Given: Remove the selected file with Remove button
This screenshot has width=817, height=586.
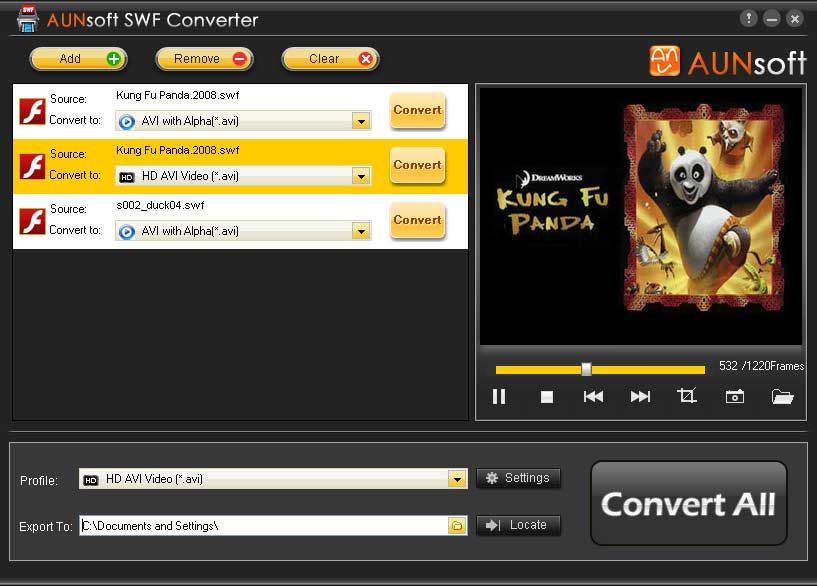Looking at the screenshot, I should [x=204, y=59].
